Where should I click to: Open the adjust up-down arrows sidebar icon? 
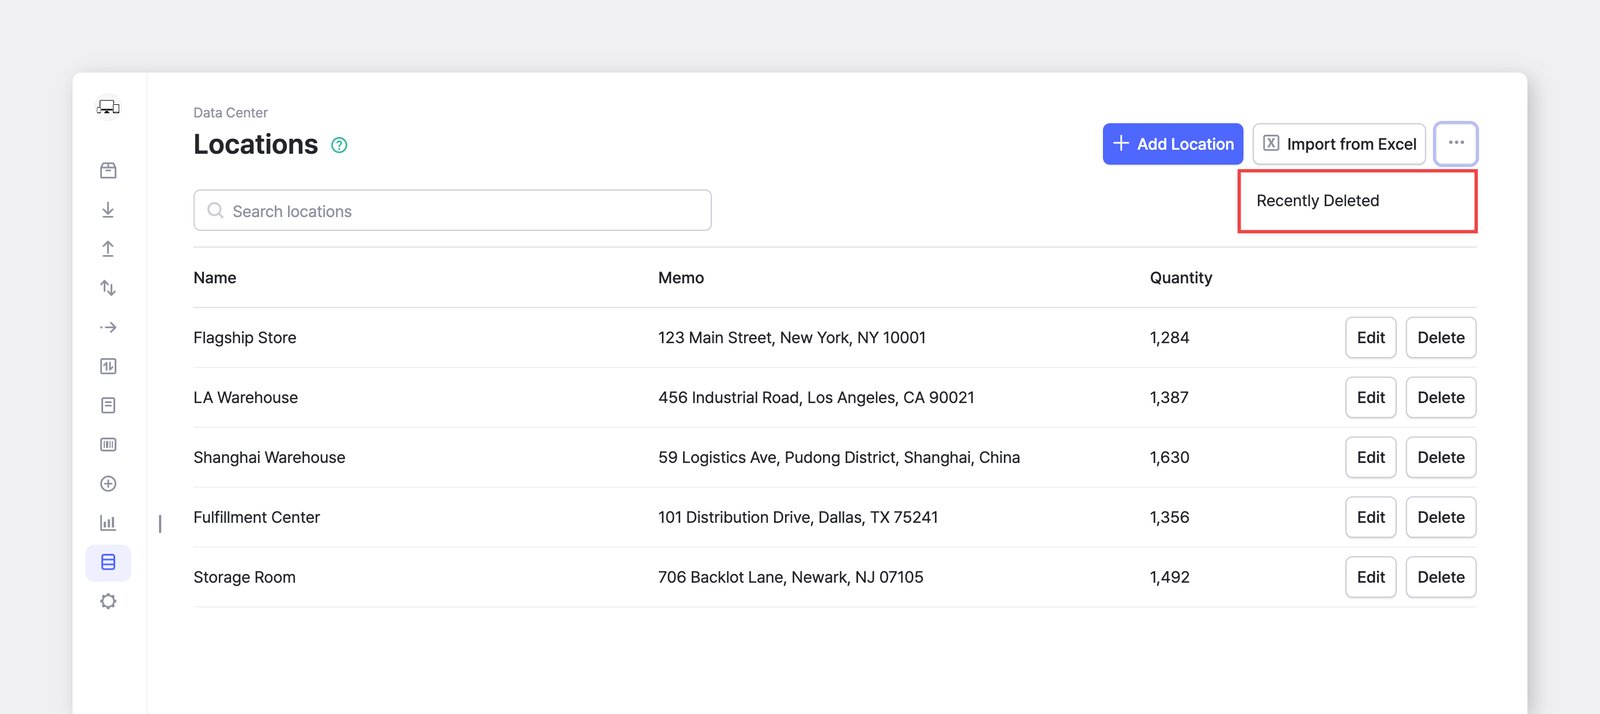coord(108,288)
